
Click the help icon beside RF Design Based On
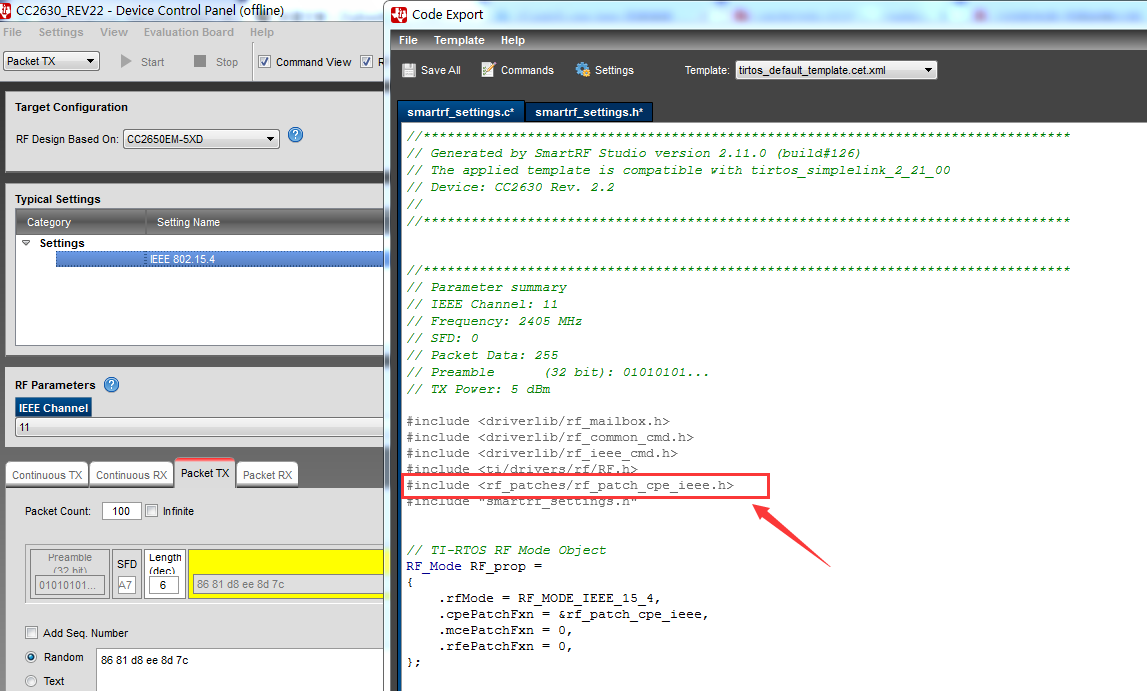tap(296, 135)
